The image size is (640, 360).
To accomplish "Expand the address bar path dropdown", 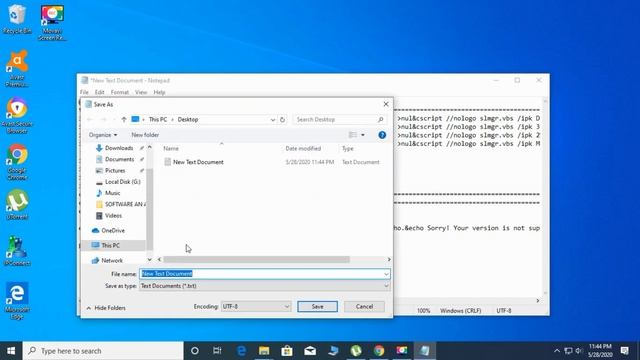I will pyautogui.click(x=273, y=120).
